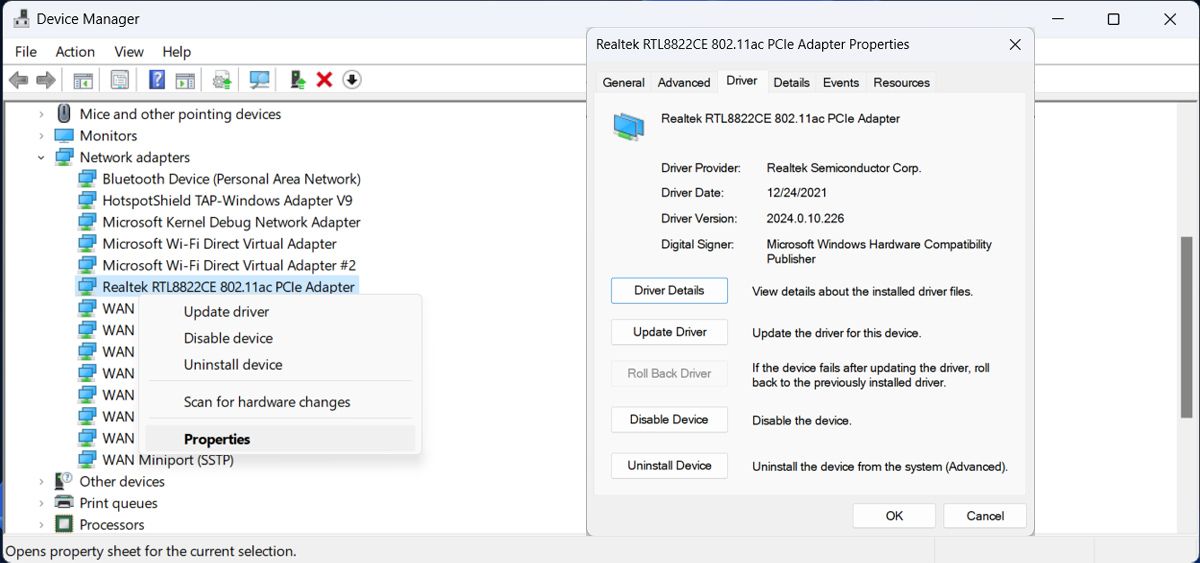
Task: Click the Other devices category icon
Action: (64, 481)
